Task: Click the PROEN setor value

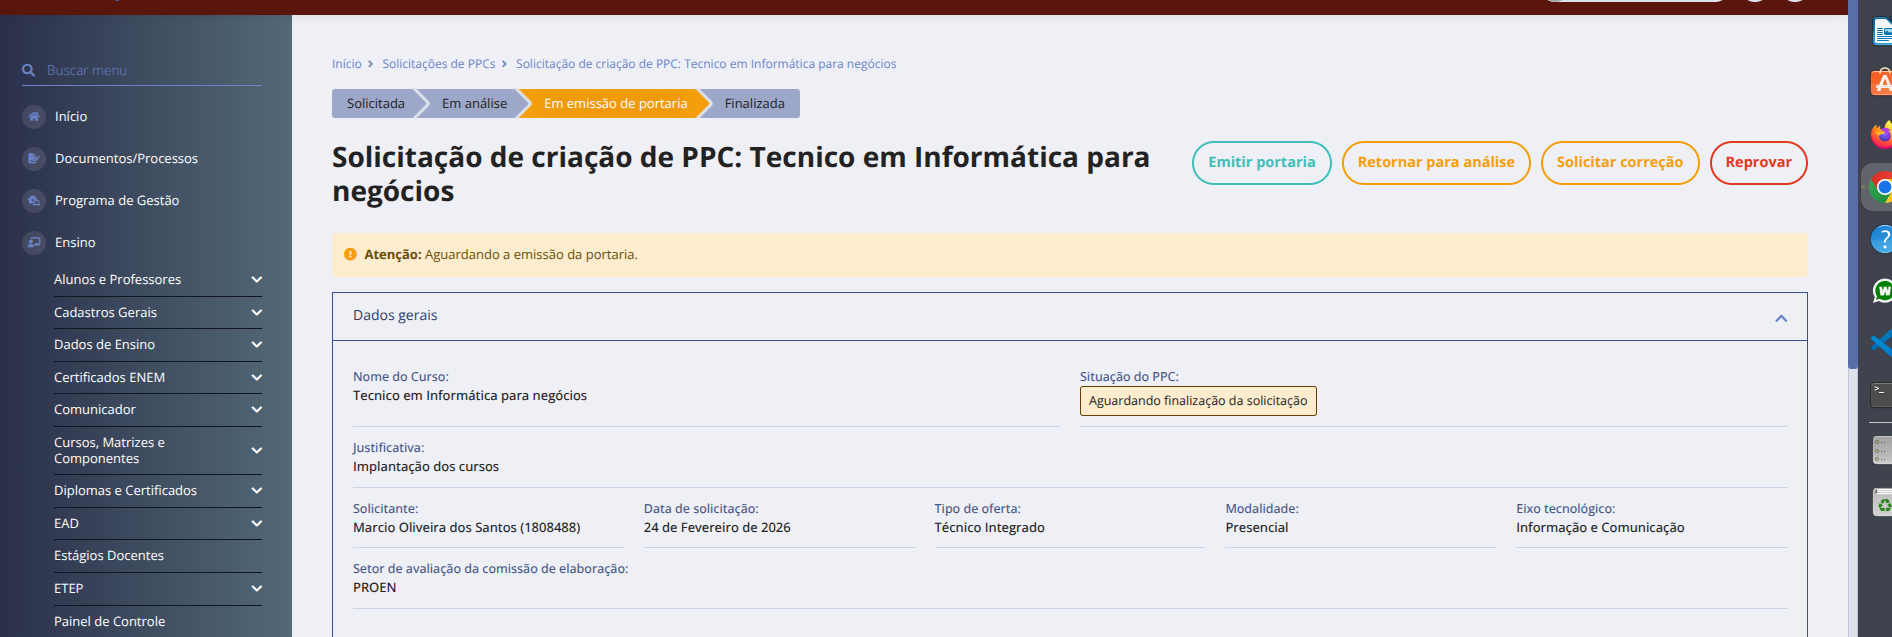Action: (x=375, y=588)
